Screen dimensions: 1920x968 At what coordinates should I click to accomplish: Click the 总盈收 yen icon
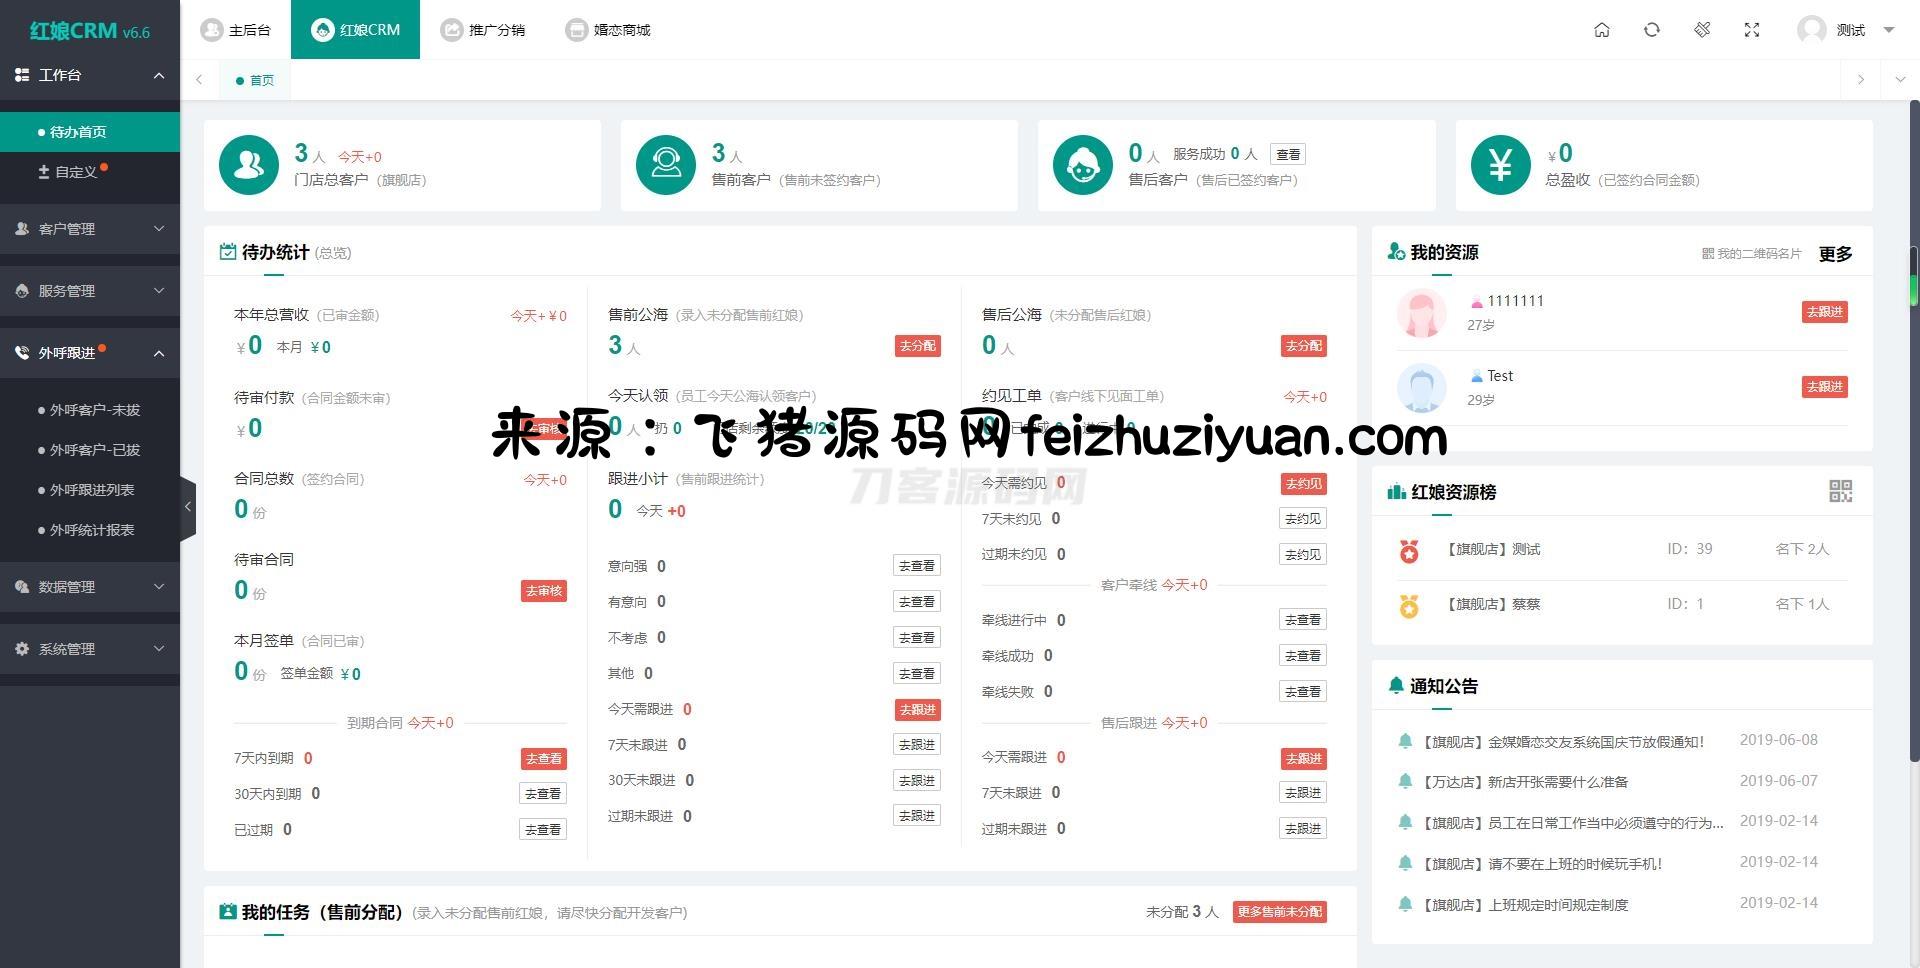point(1500,165)
